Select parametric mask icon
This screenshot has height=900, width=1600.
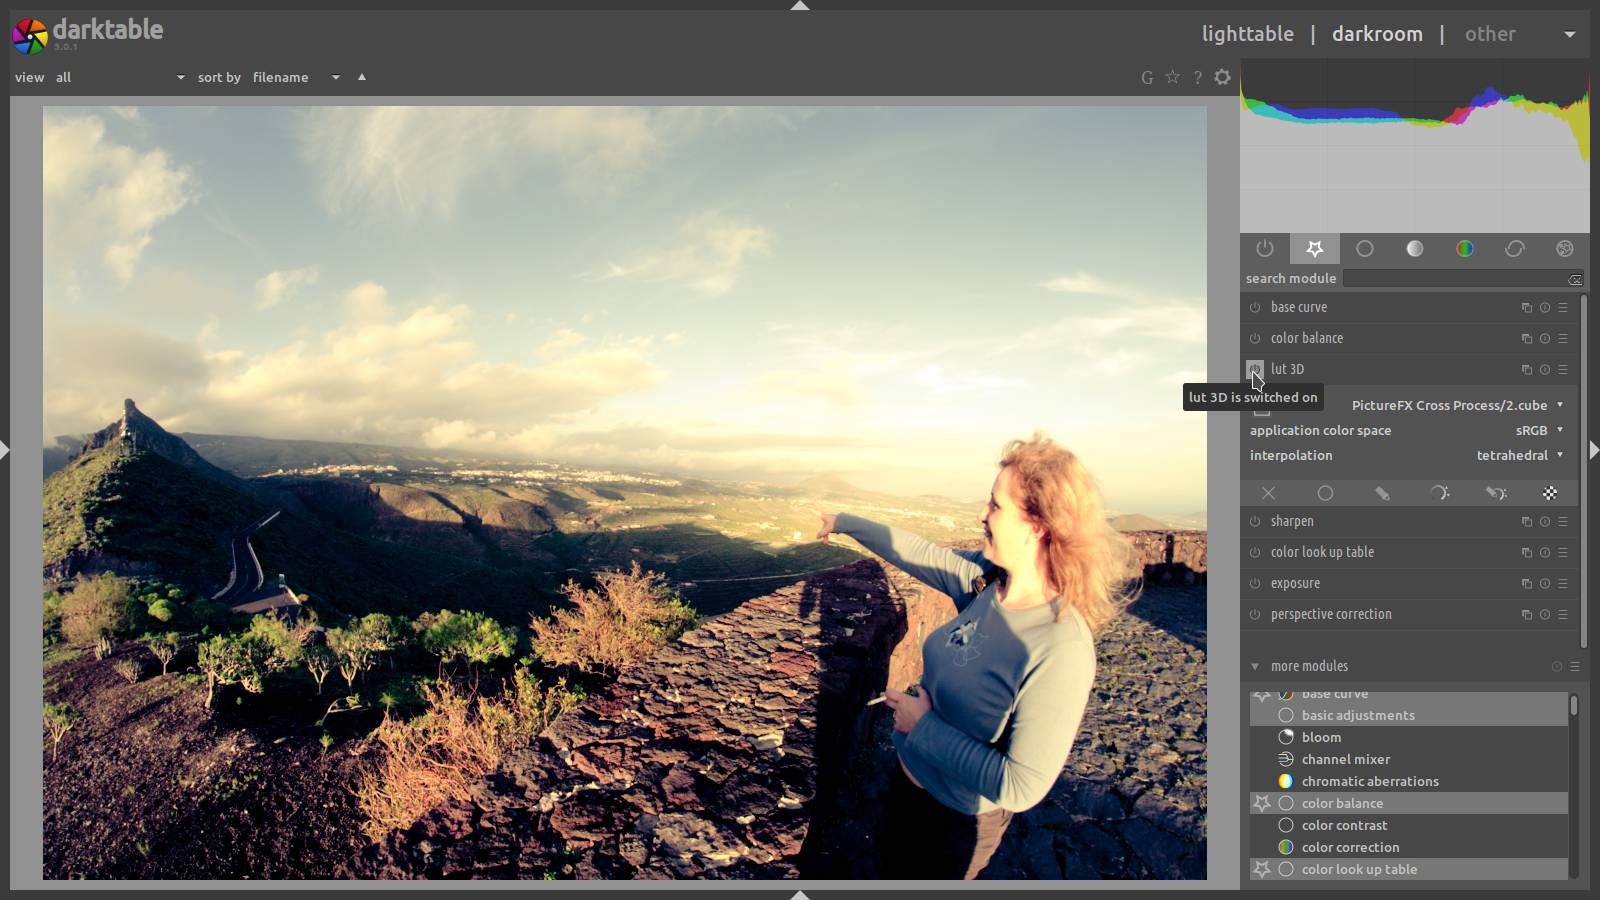1439,493
